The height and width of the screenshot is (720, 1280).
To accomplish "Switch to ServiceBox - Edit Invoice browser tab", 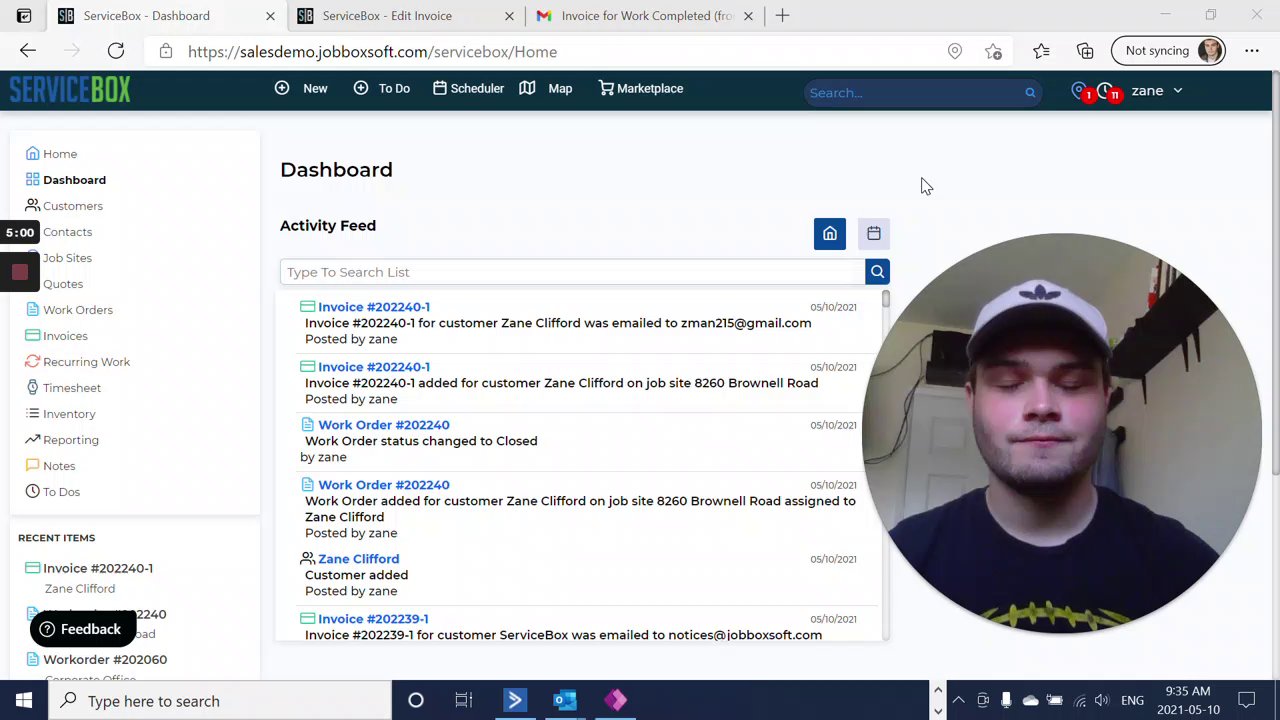I will pyautogui.click(x=387, y=16).
